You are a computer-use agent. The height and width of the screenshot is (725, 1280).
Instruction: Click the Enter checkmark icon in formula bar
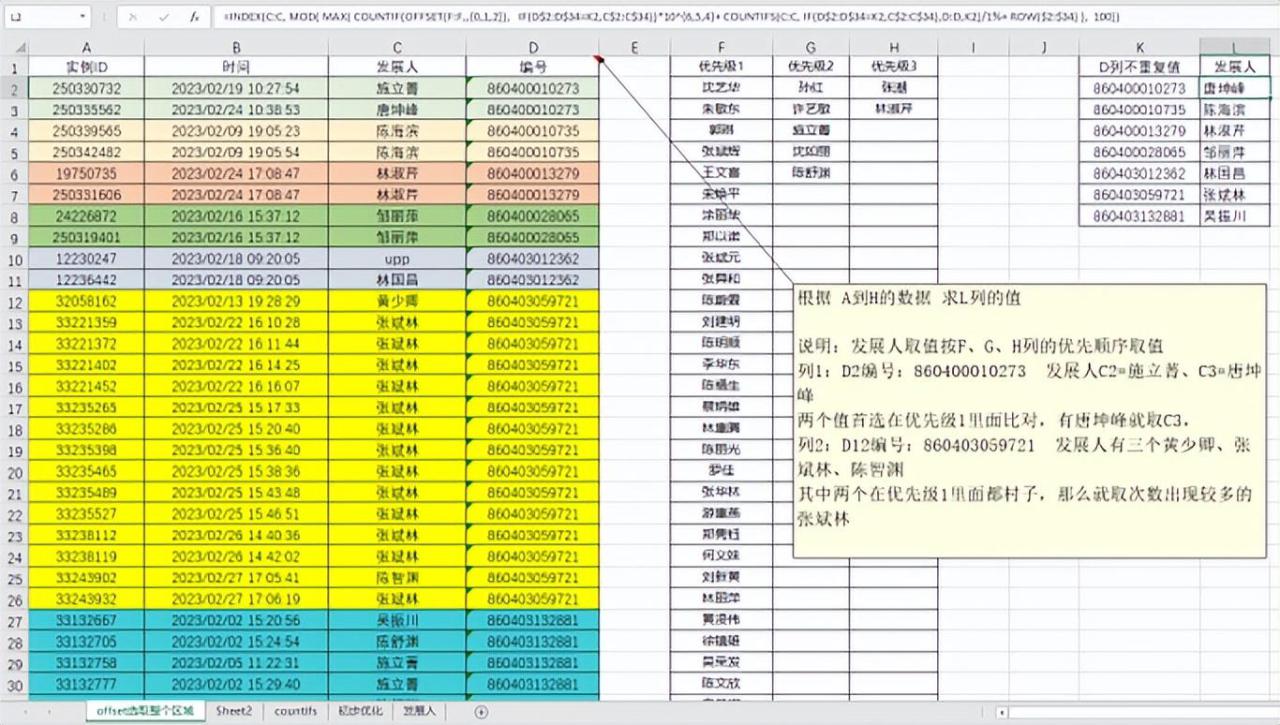(x=164, y=17)
